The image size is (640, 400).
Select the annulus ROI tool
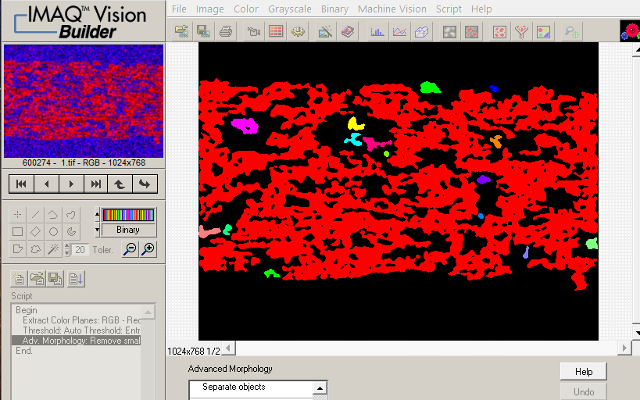(71, 231)
